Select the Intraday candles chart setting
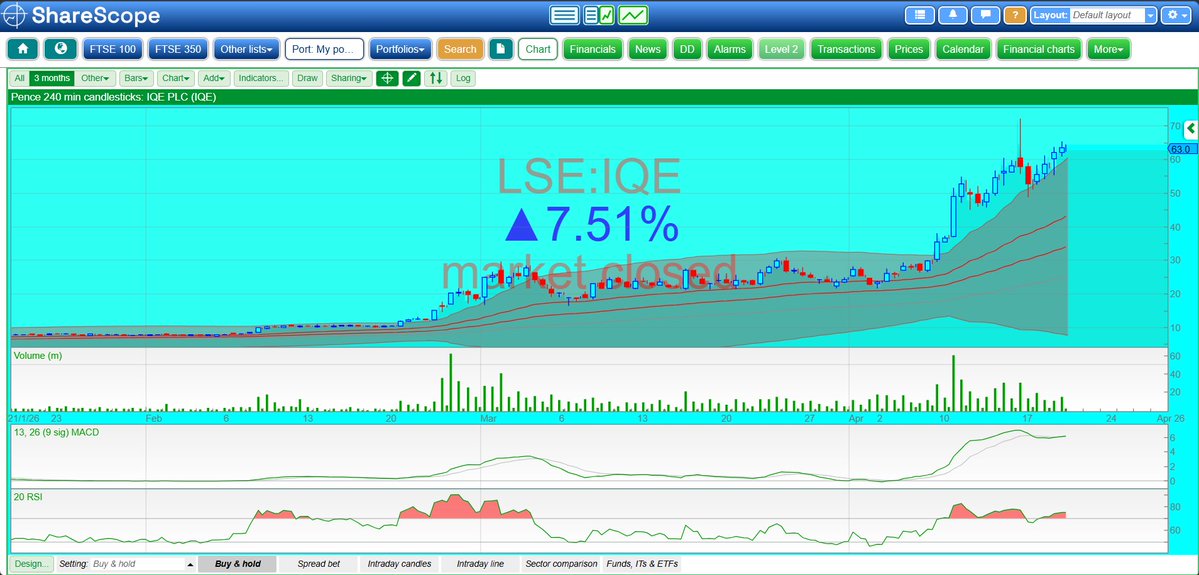Image resolution: width=1199 pixels, height=575 pixels. coord(399,564)
